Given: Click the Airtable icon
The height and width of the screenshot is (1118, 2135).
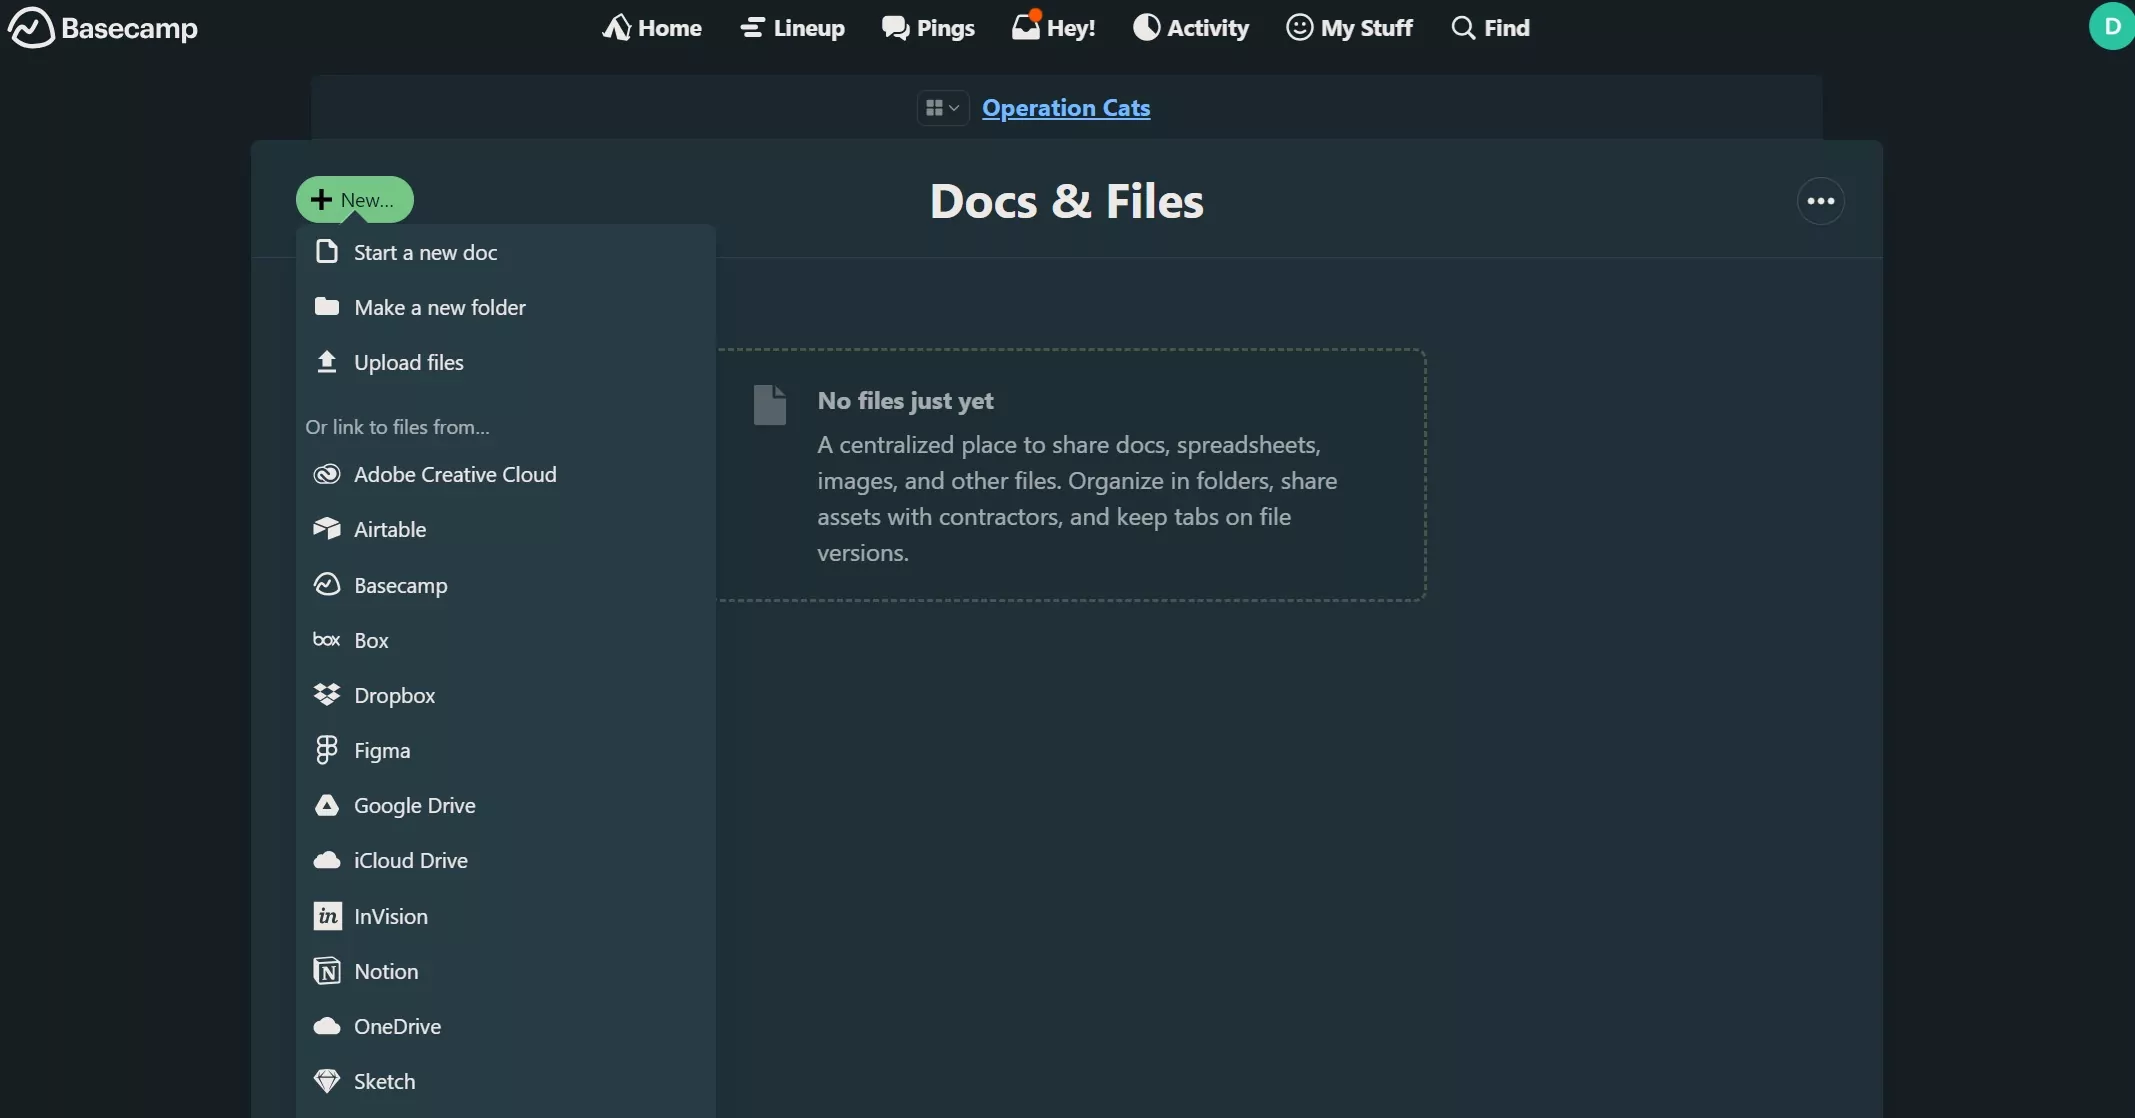Looking at the screenshot, I should pos(326,528).
